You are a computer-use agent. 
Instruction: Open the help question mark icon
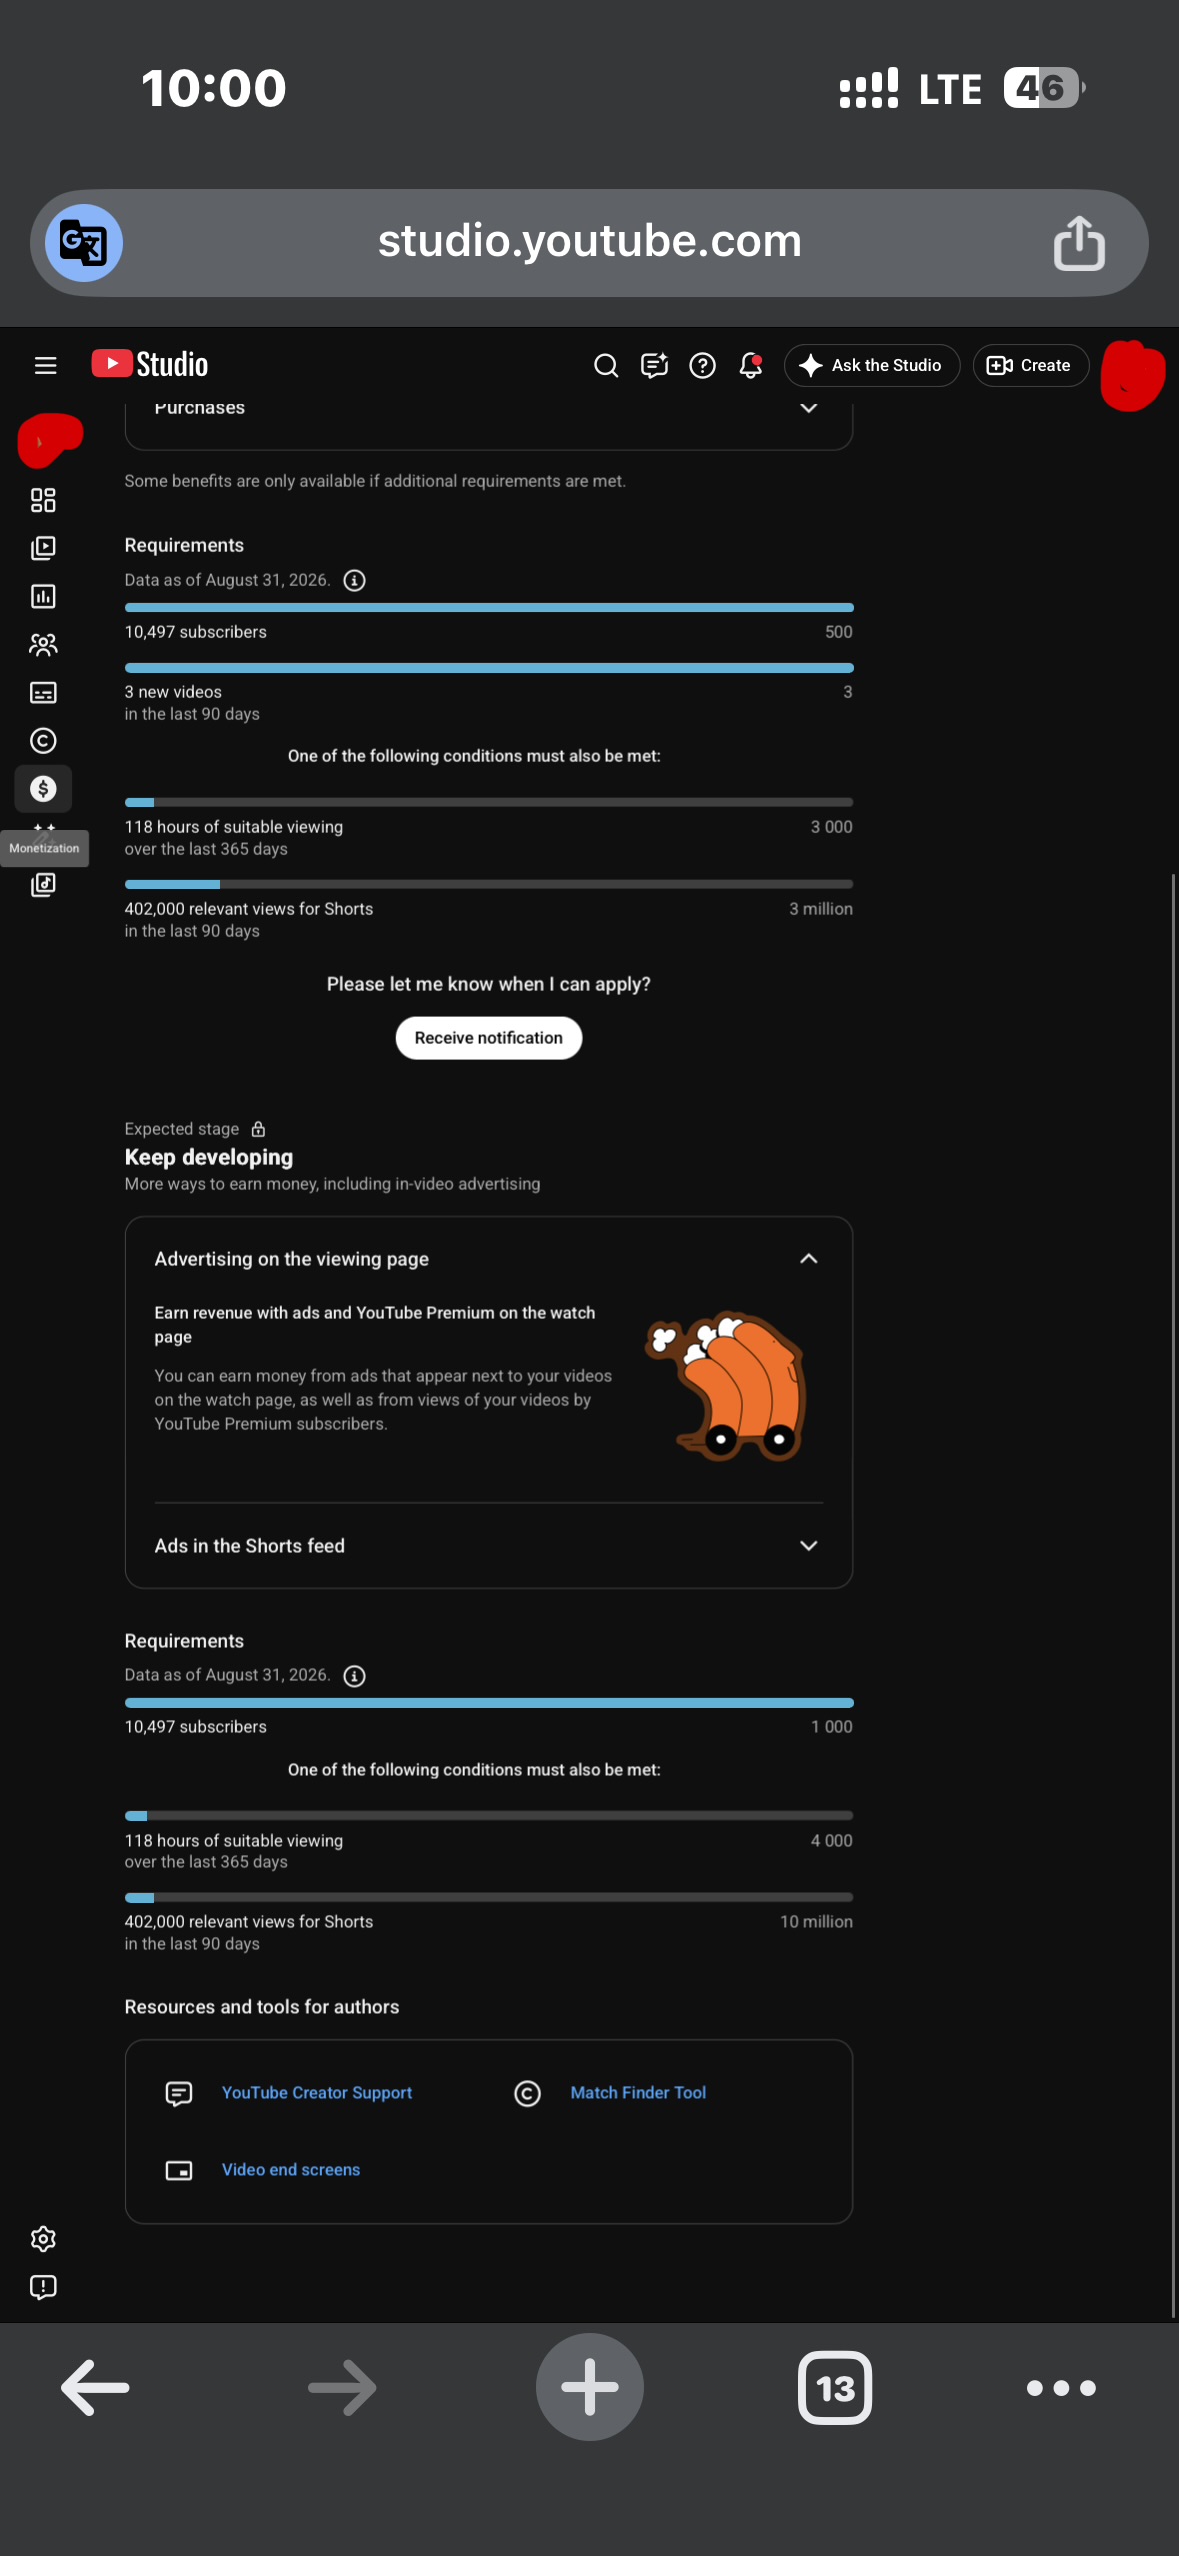tap(703, 365)
